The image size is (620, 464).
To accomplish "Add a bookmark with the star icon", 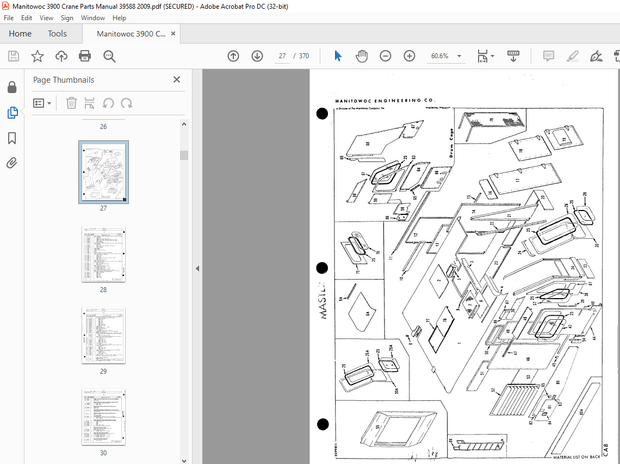I will click(38, 56).
